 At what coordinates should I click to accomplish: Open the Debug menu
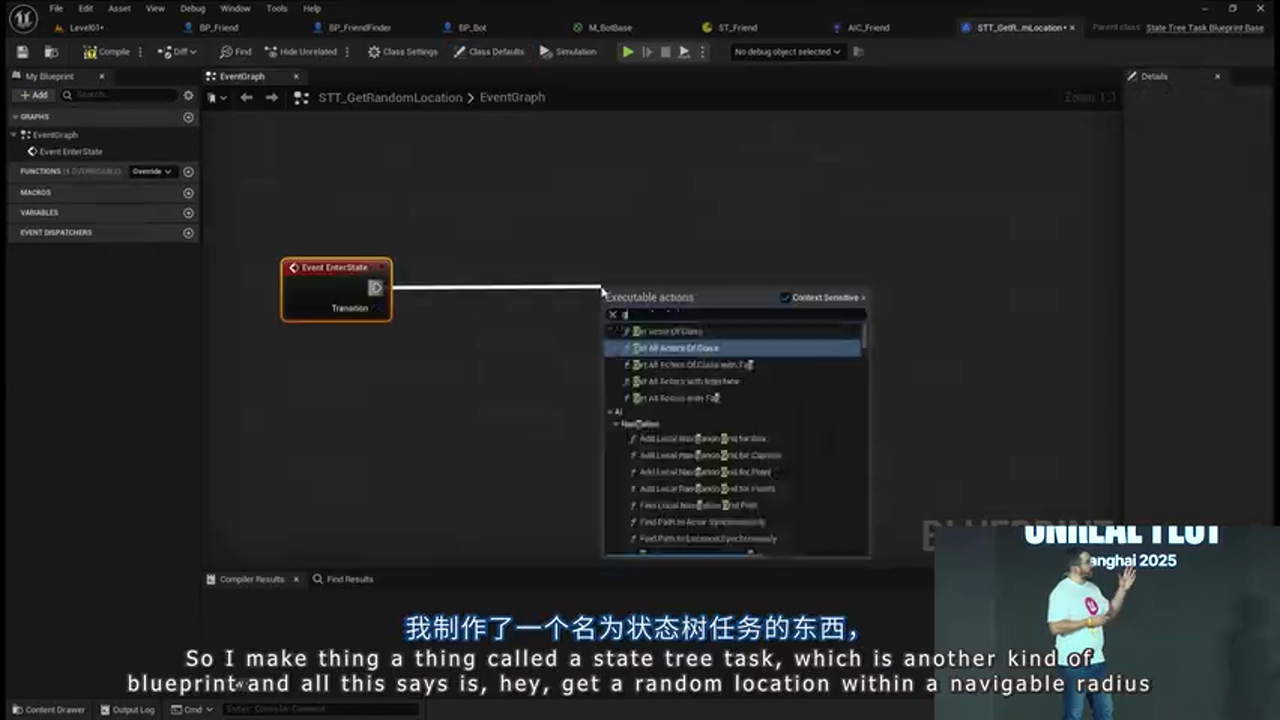coord(192,8)
